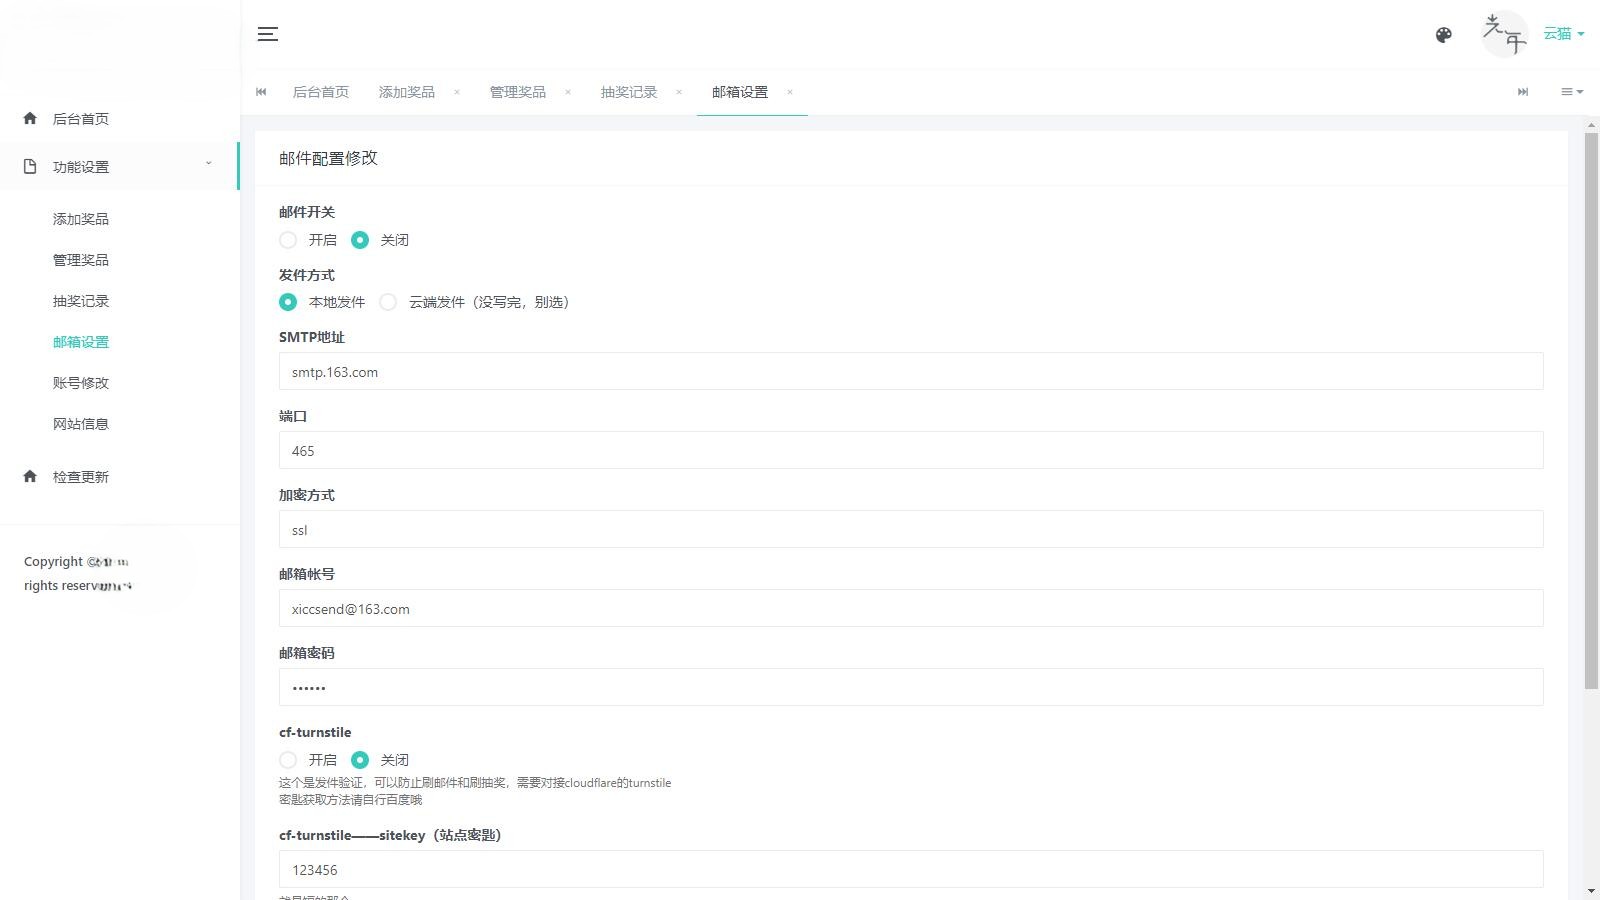
Task: Close the 抽奖记录 tab
Action: pyautogui.click(x=679, y=92)
